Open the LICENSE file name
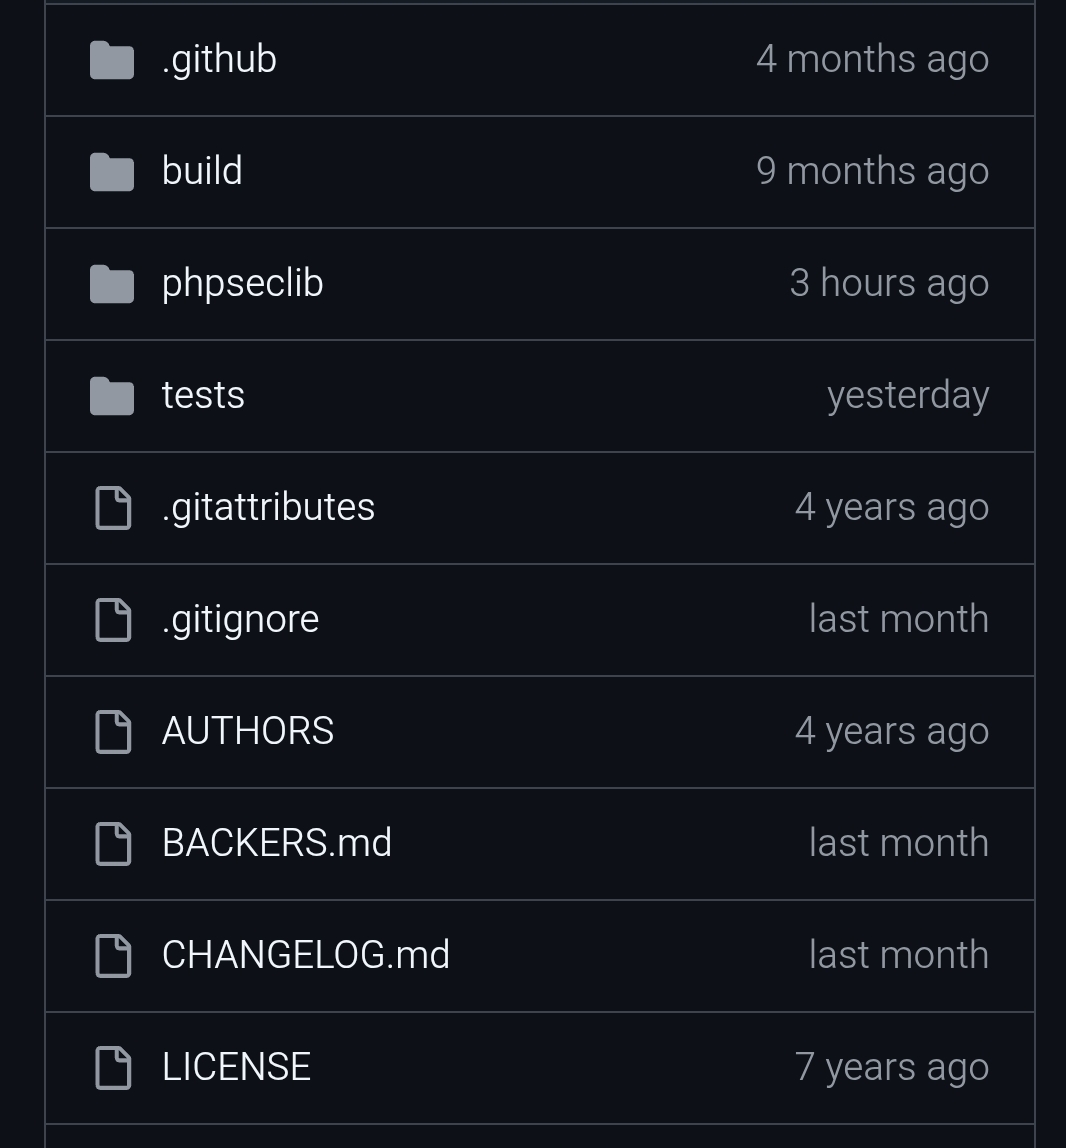 (236, 1068)
